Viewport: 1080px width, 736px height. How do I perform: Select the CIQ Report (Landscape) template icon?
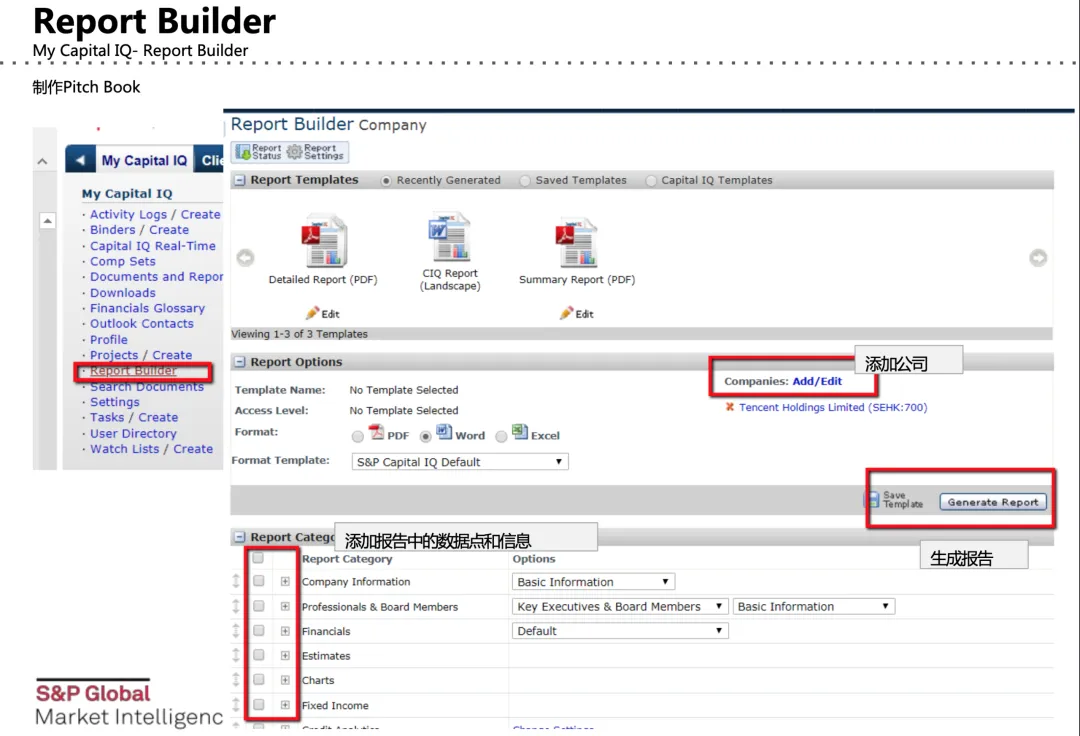click(x=450, y=236)
